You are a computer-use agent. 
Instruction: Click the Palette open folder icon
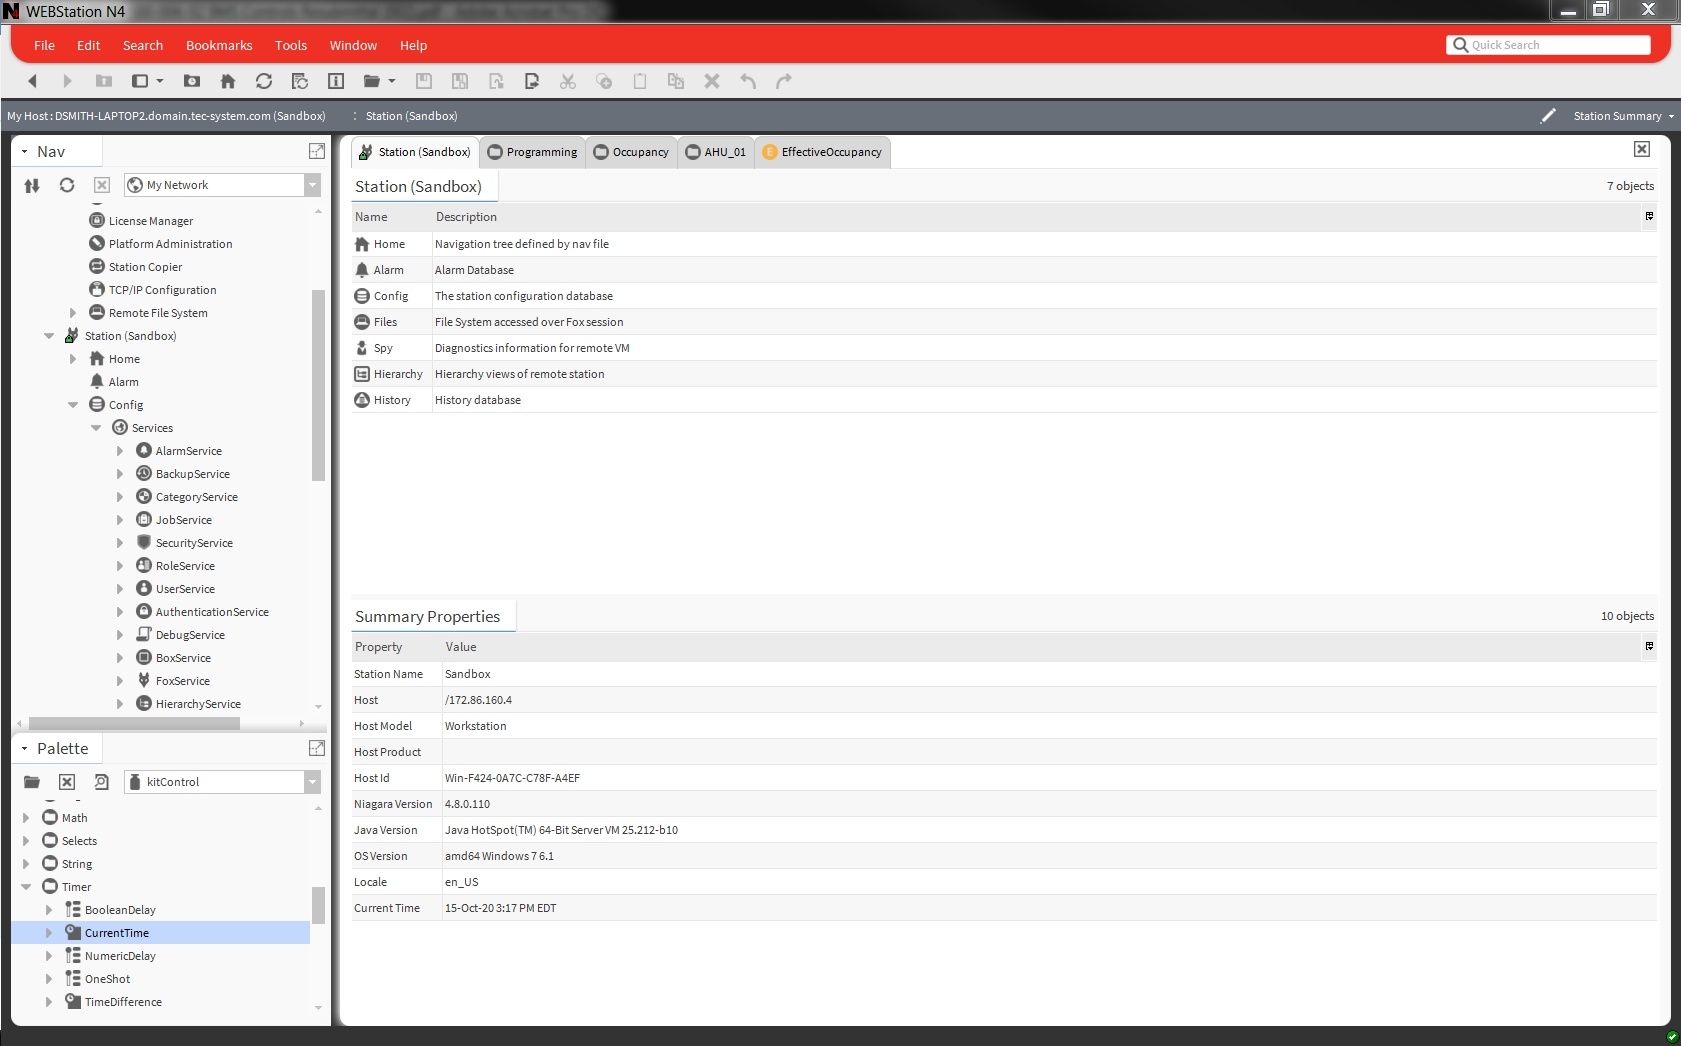32,782
